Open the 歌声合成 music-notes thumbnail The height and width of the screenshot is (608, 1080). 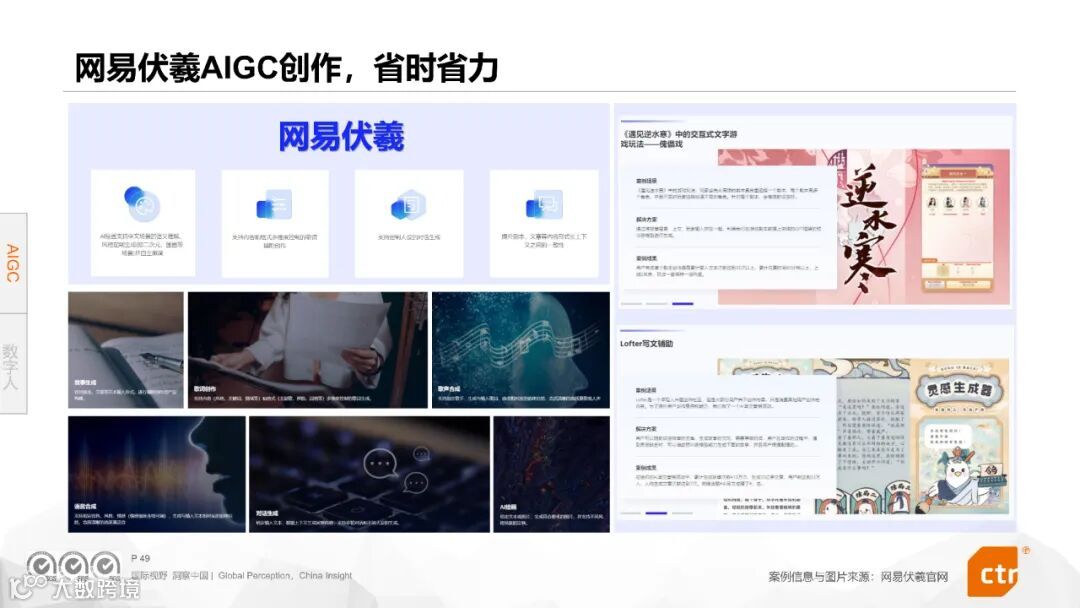521,350
